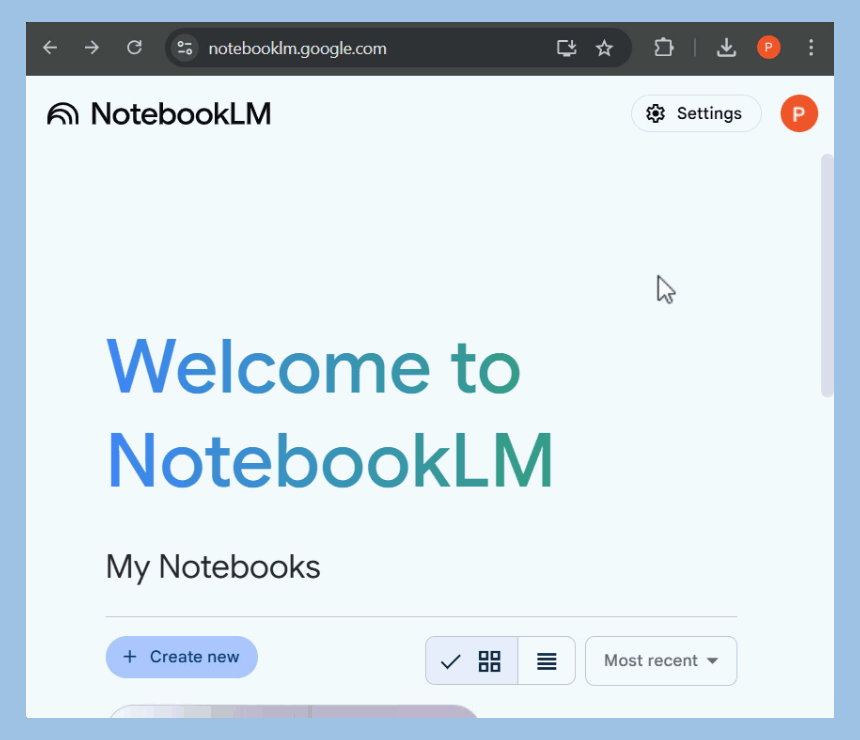This screenshot has height=740, width=860.
Task: Click the cast screen icon
Action: click(566, 47)
